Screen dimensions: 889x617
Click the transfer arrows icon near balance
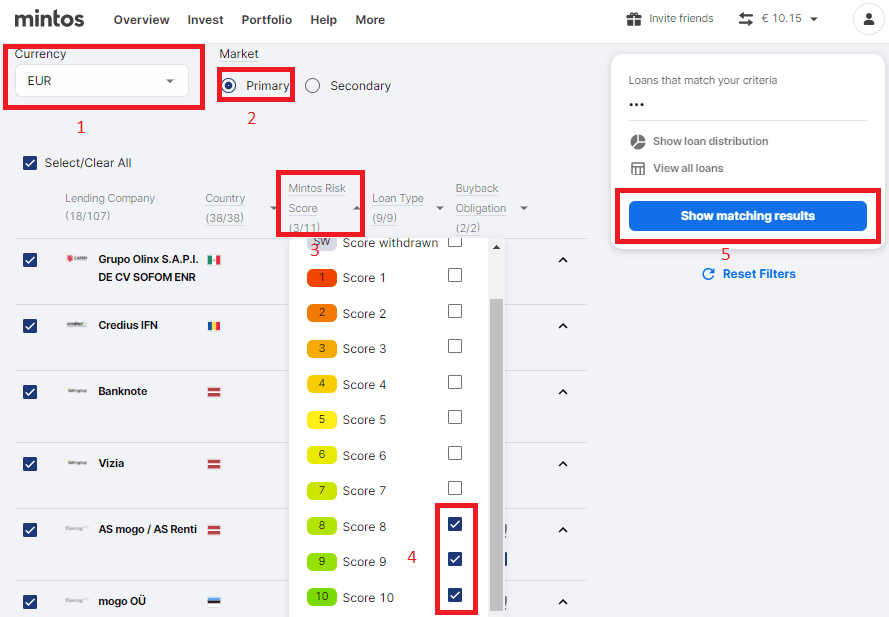(x=746, y=19)
